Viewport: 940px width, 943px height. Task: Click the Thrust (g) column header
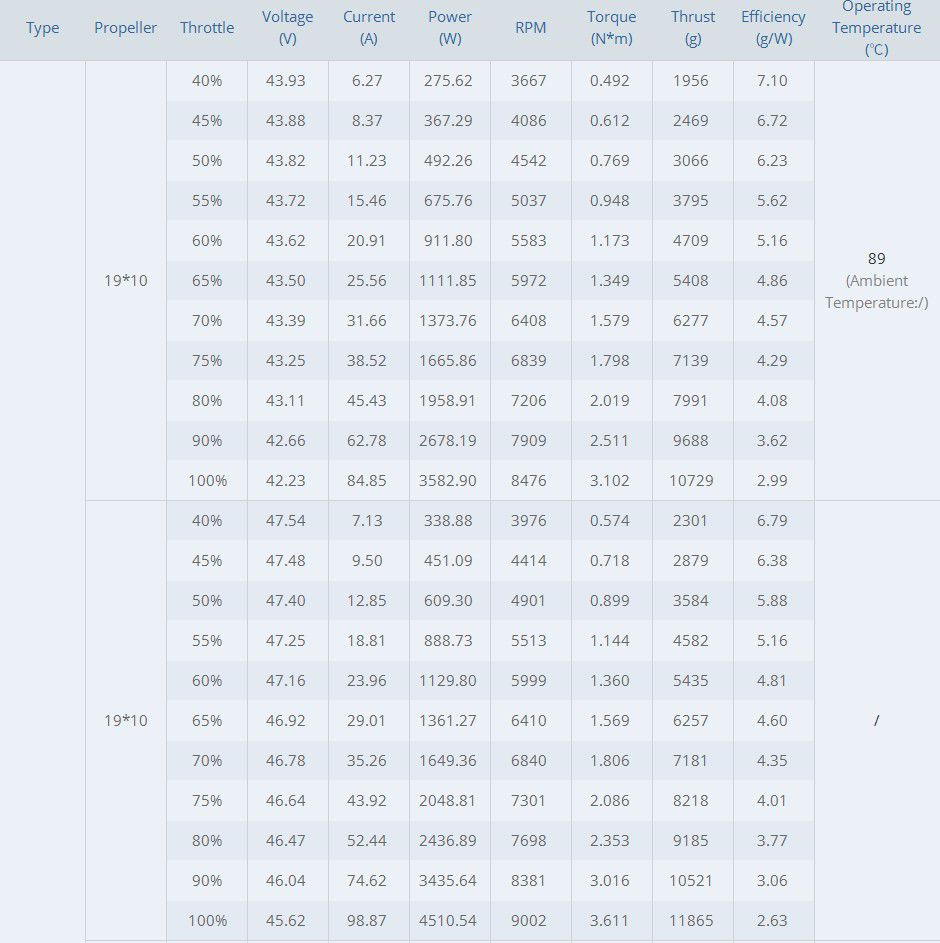coord(693,28)
